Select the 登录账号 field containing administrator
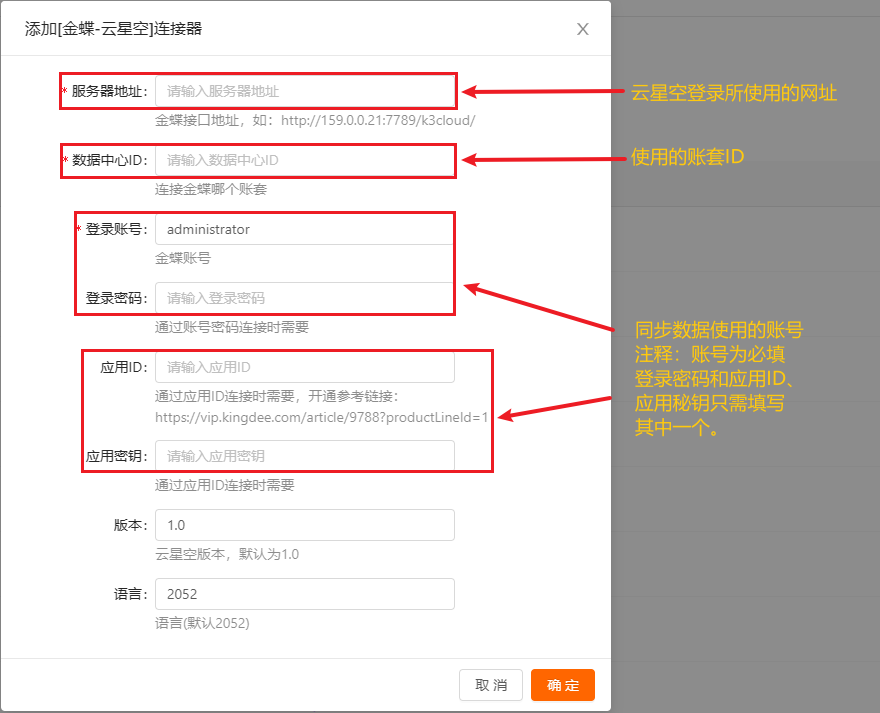The width and height of the screenshot is (880, 713). click(304, 229)
